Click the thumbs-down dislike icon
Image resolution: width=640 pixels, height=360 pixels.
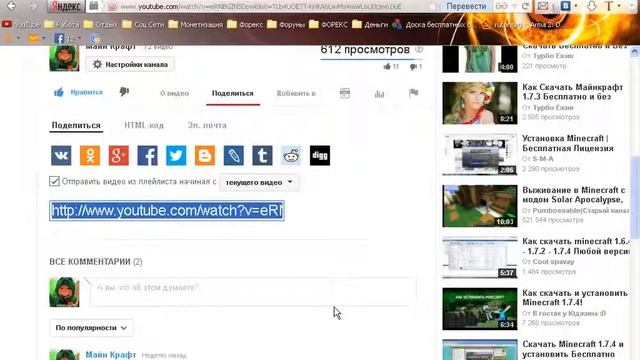(124, 92)
